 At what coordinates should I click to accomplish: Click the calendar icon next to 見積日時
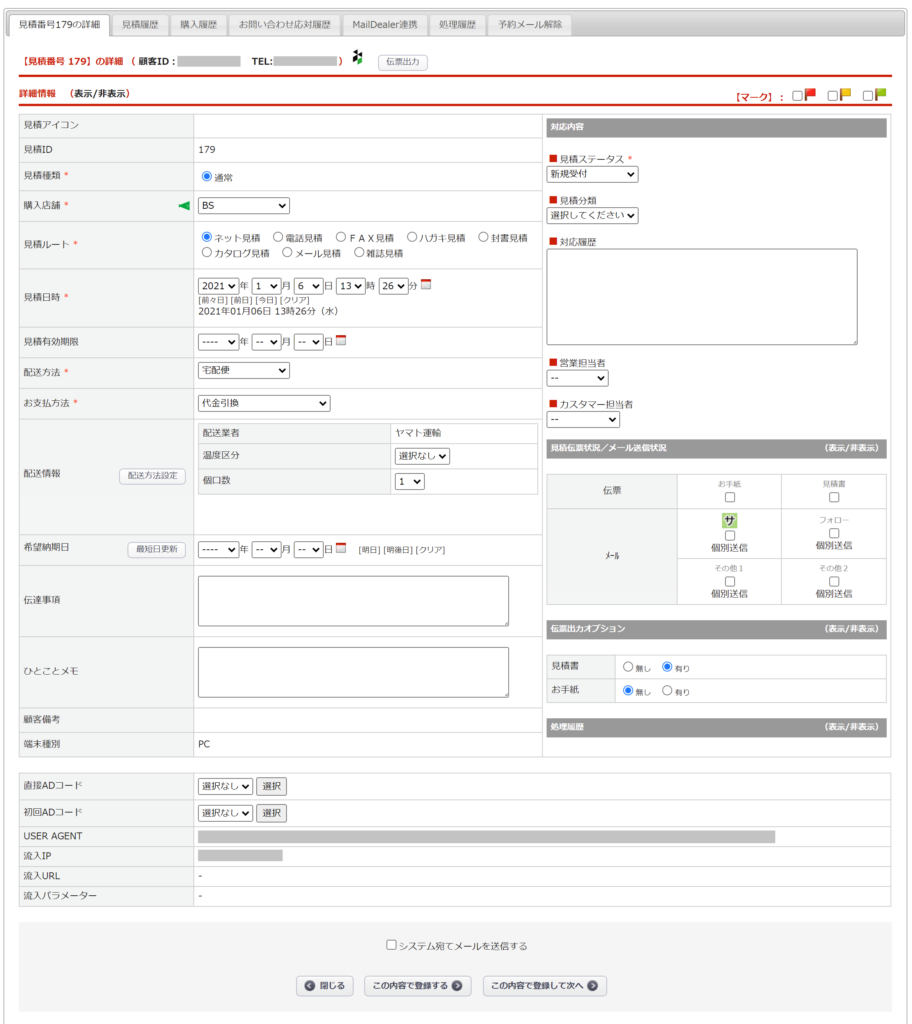426,285
